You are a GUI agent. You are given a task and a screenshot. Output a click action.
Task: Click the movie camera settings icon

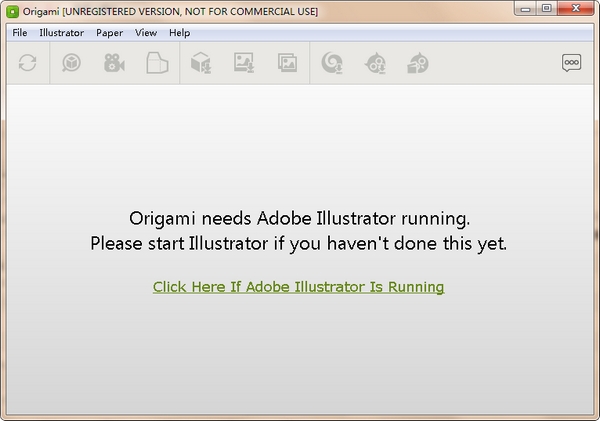pyautogui.click(x=114, y=63)
